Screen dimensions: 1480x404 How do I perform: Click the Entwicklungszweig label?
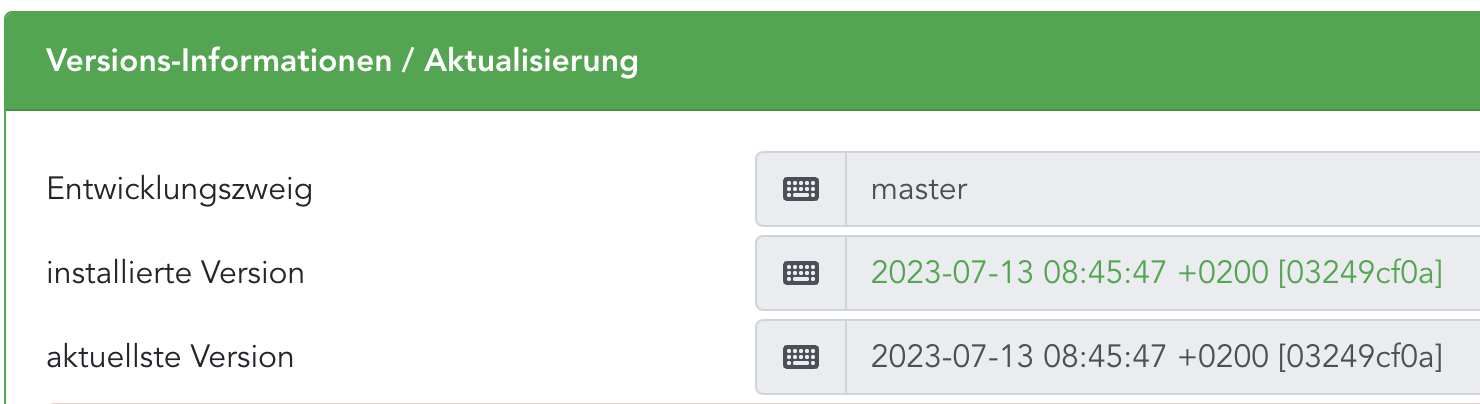[x=180, y=189]
